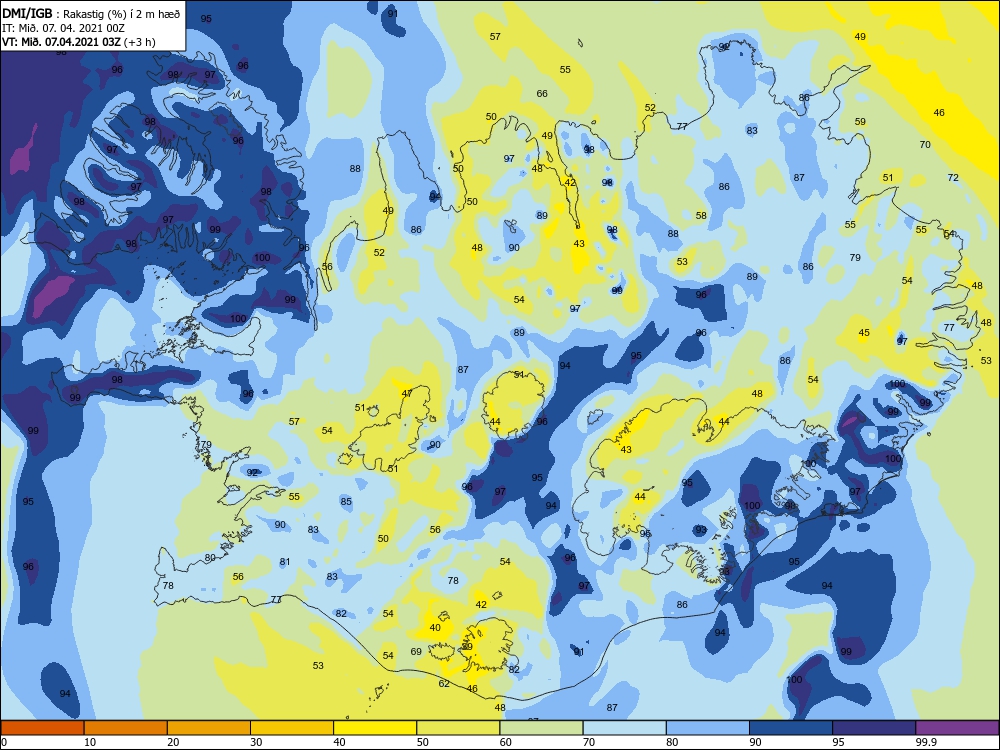1000x750 pixels.
Task: Select the map value 59
Action: pos(860,122)
